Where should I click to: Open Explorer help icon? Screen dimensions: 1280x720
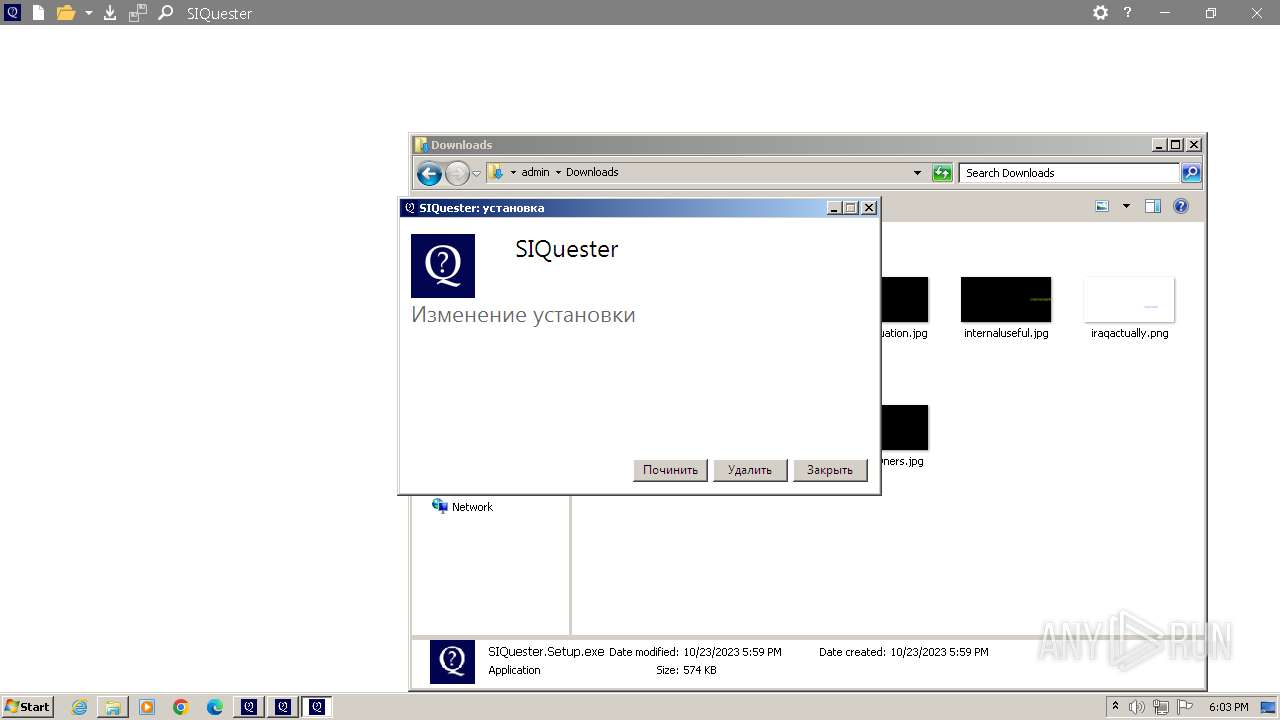pyautogui.click(x=1180, y=206)
